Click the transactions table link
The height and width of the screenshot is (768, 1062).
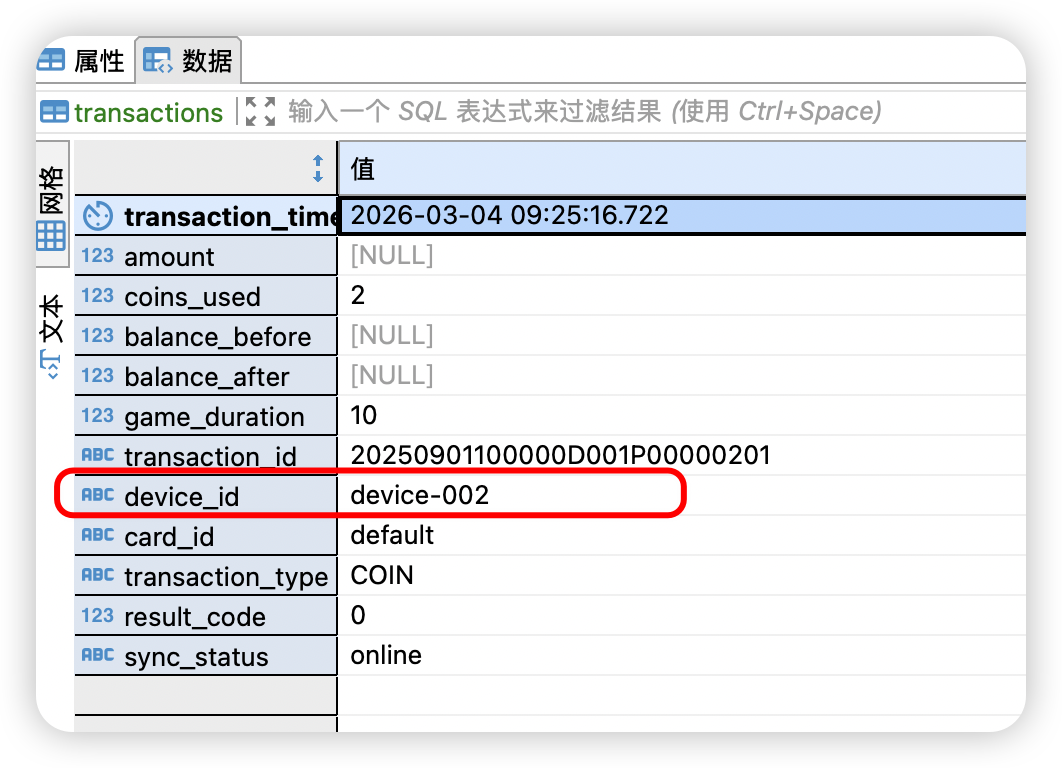click(x=132, y=112)
